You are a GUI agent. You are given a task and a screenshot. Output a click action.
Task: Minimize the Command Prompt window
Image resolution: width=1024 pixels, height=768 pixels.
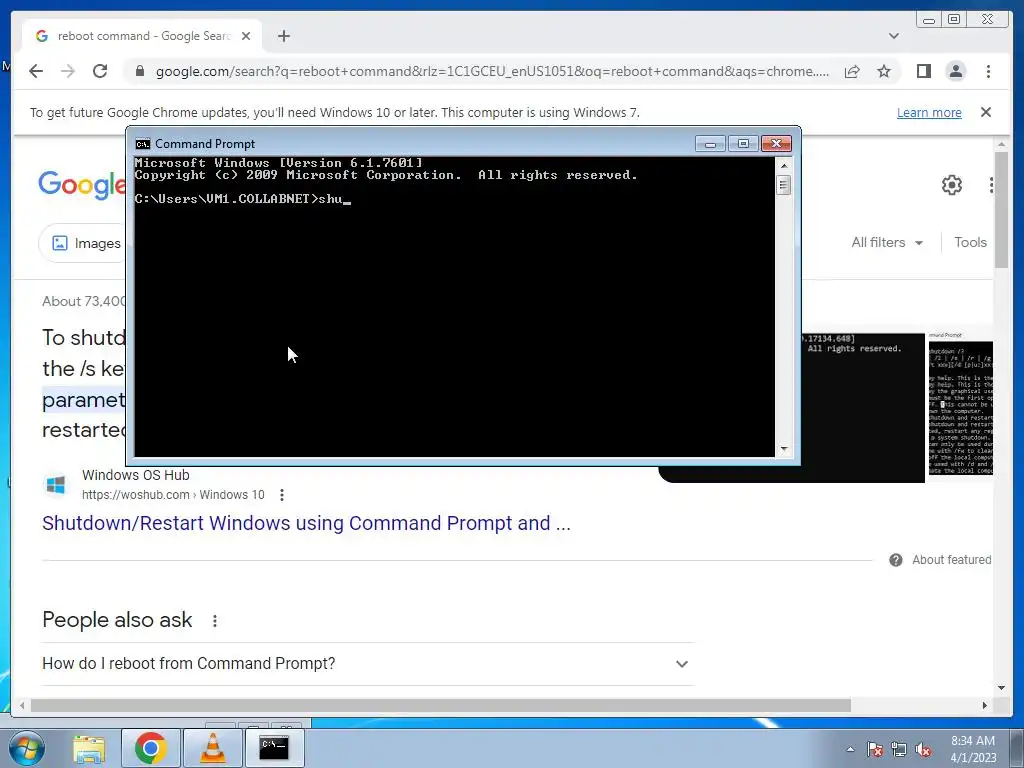point(710,144)
